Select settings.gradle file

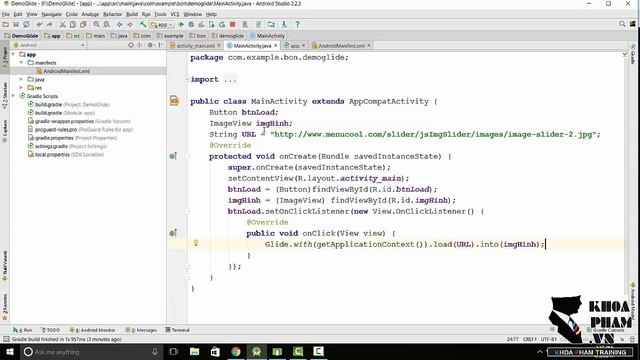[67, 146]
